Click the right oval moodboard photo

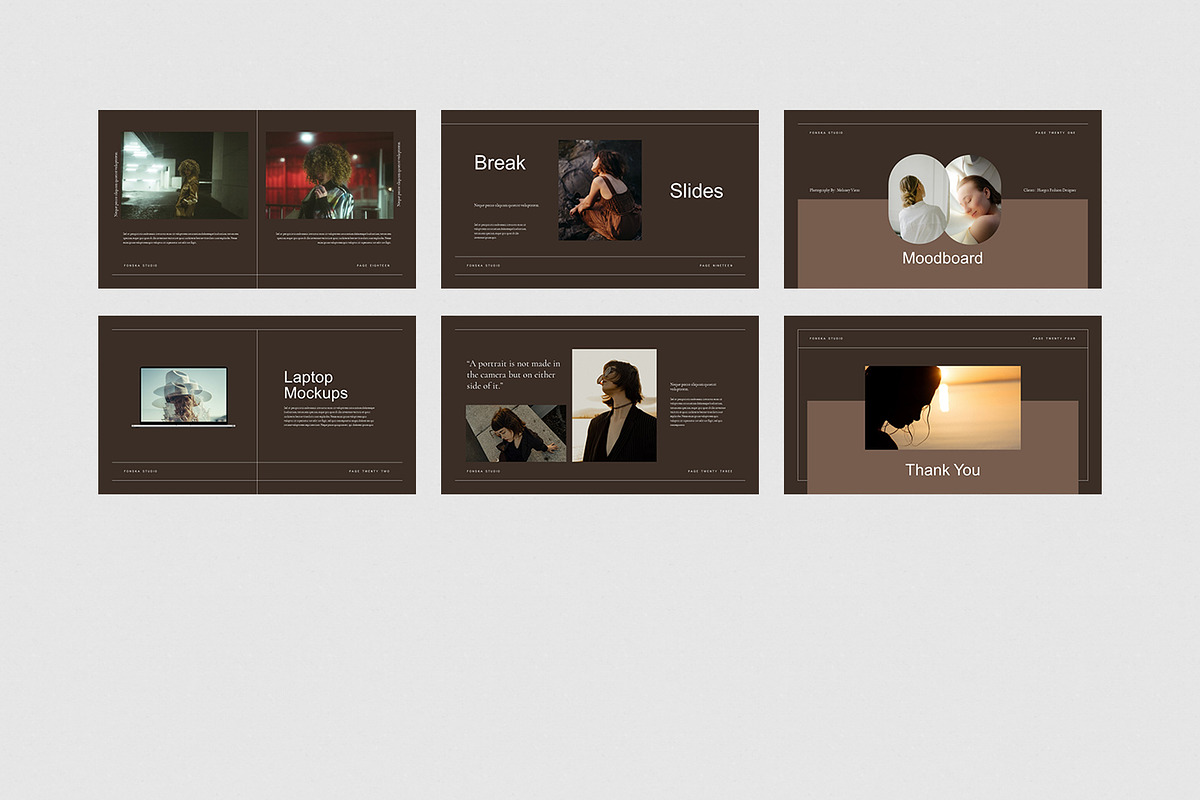coord(973,199)
